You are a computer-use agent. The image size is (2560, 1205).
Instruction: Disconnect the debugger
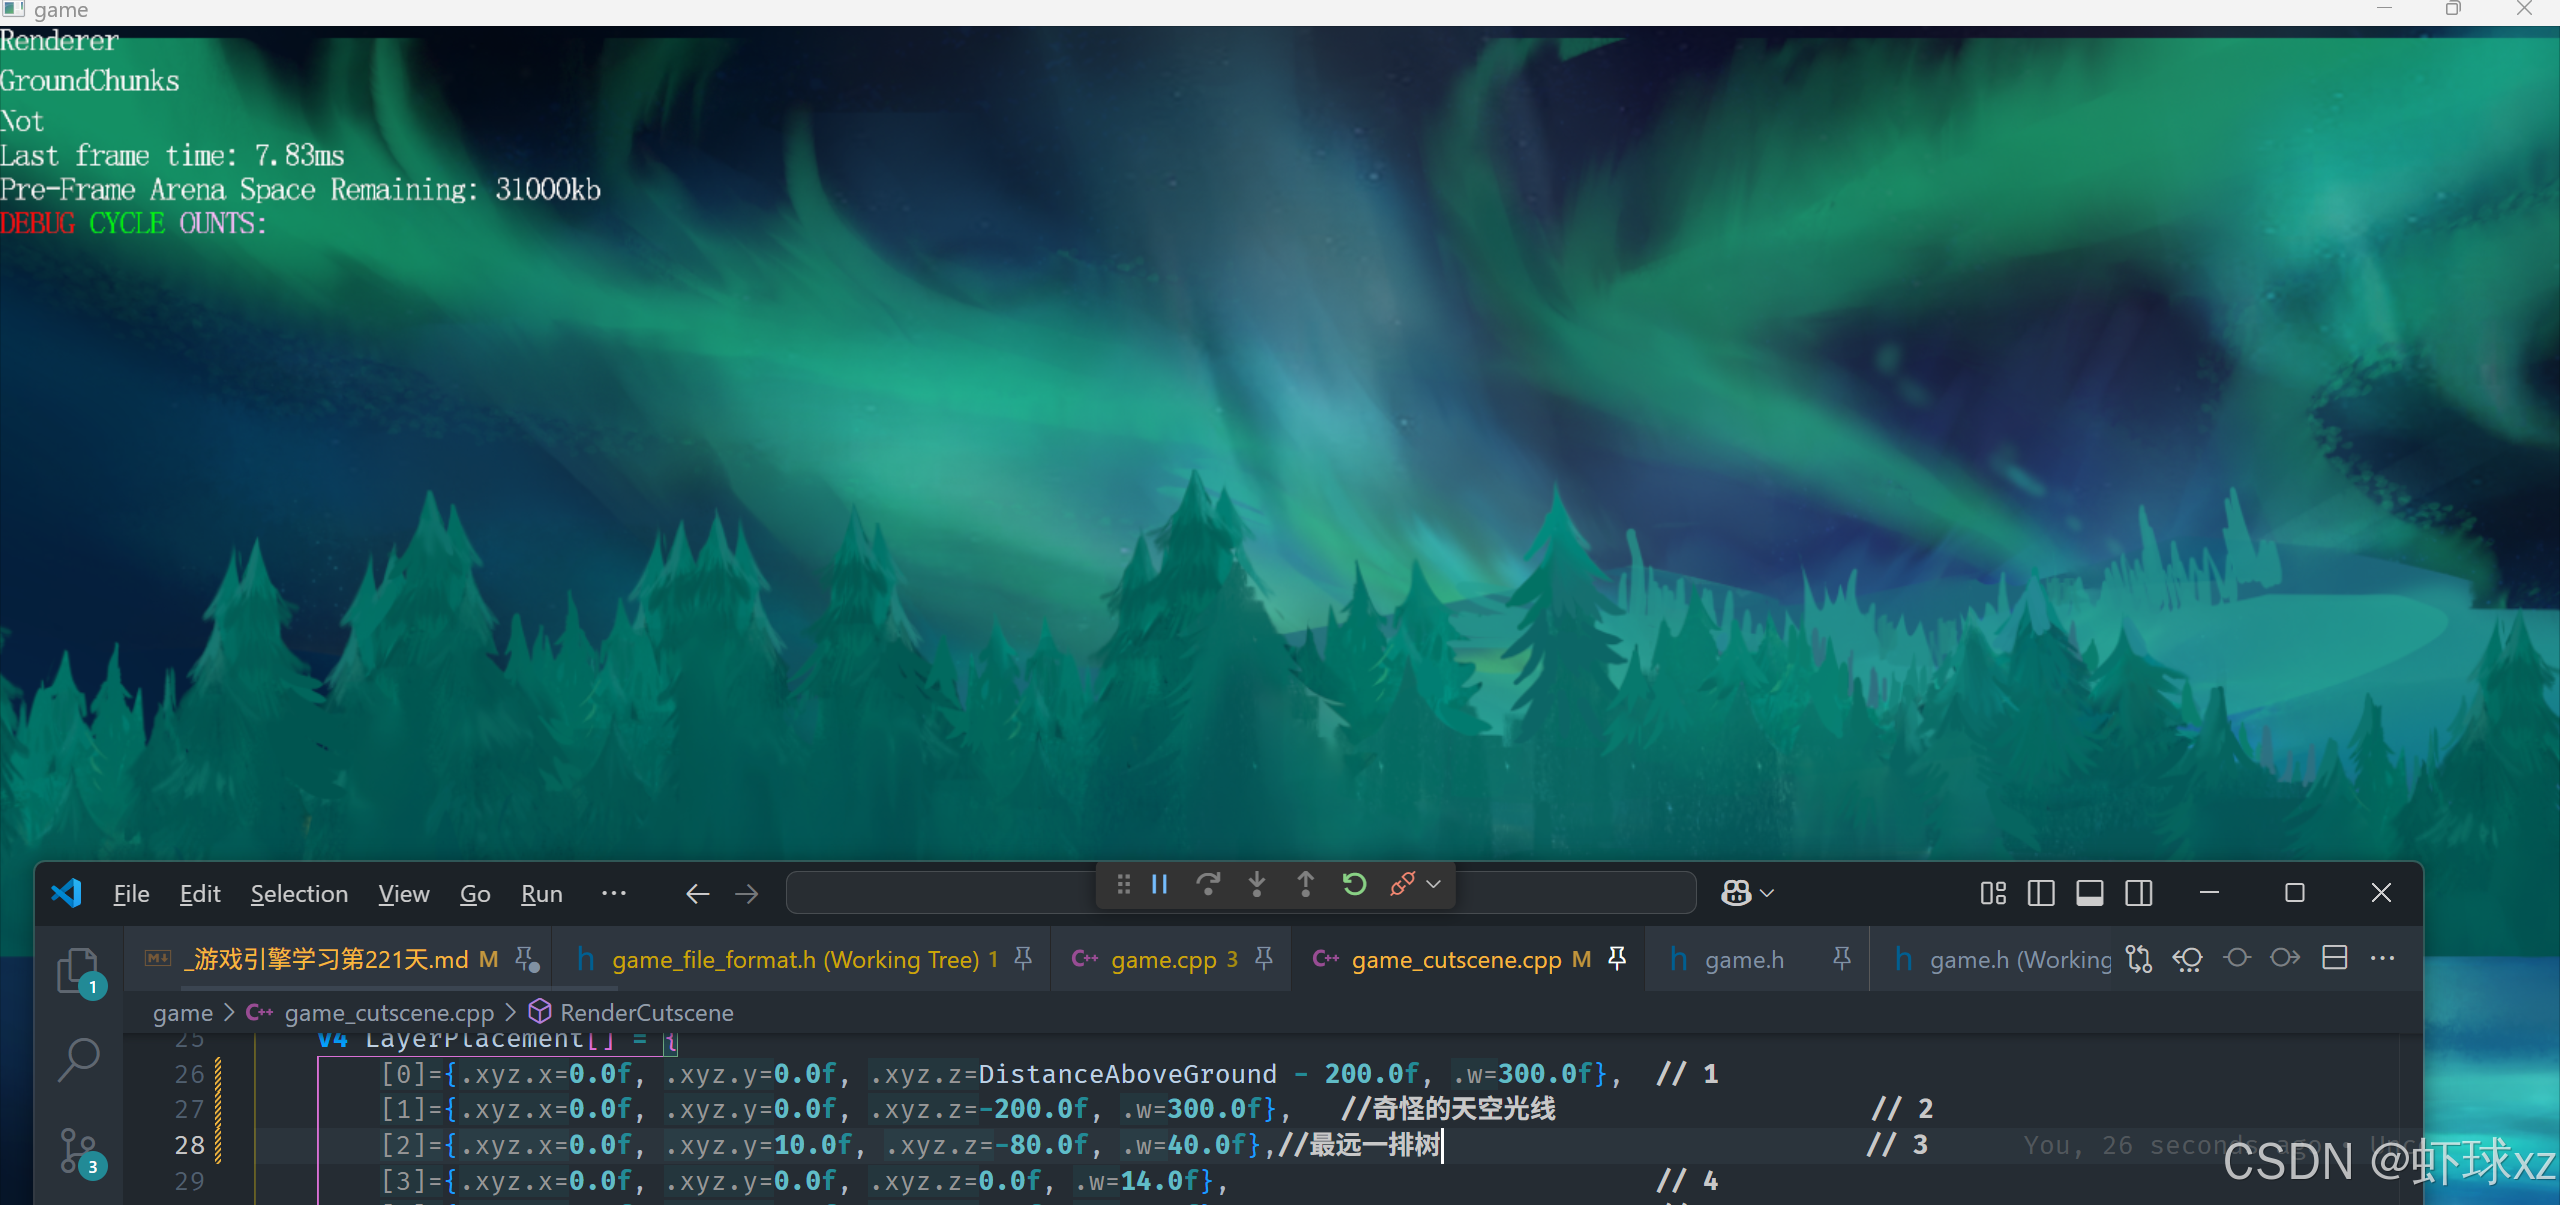point(1402,884)
